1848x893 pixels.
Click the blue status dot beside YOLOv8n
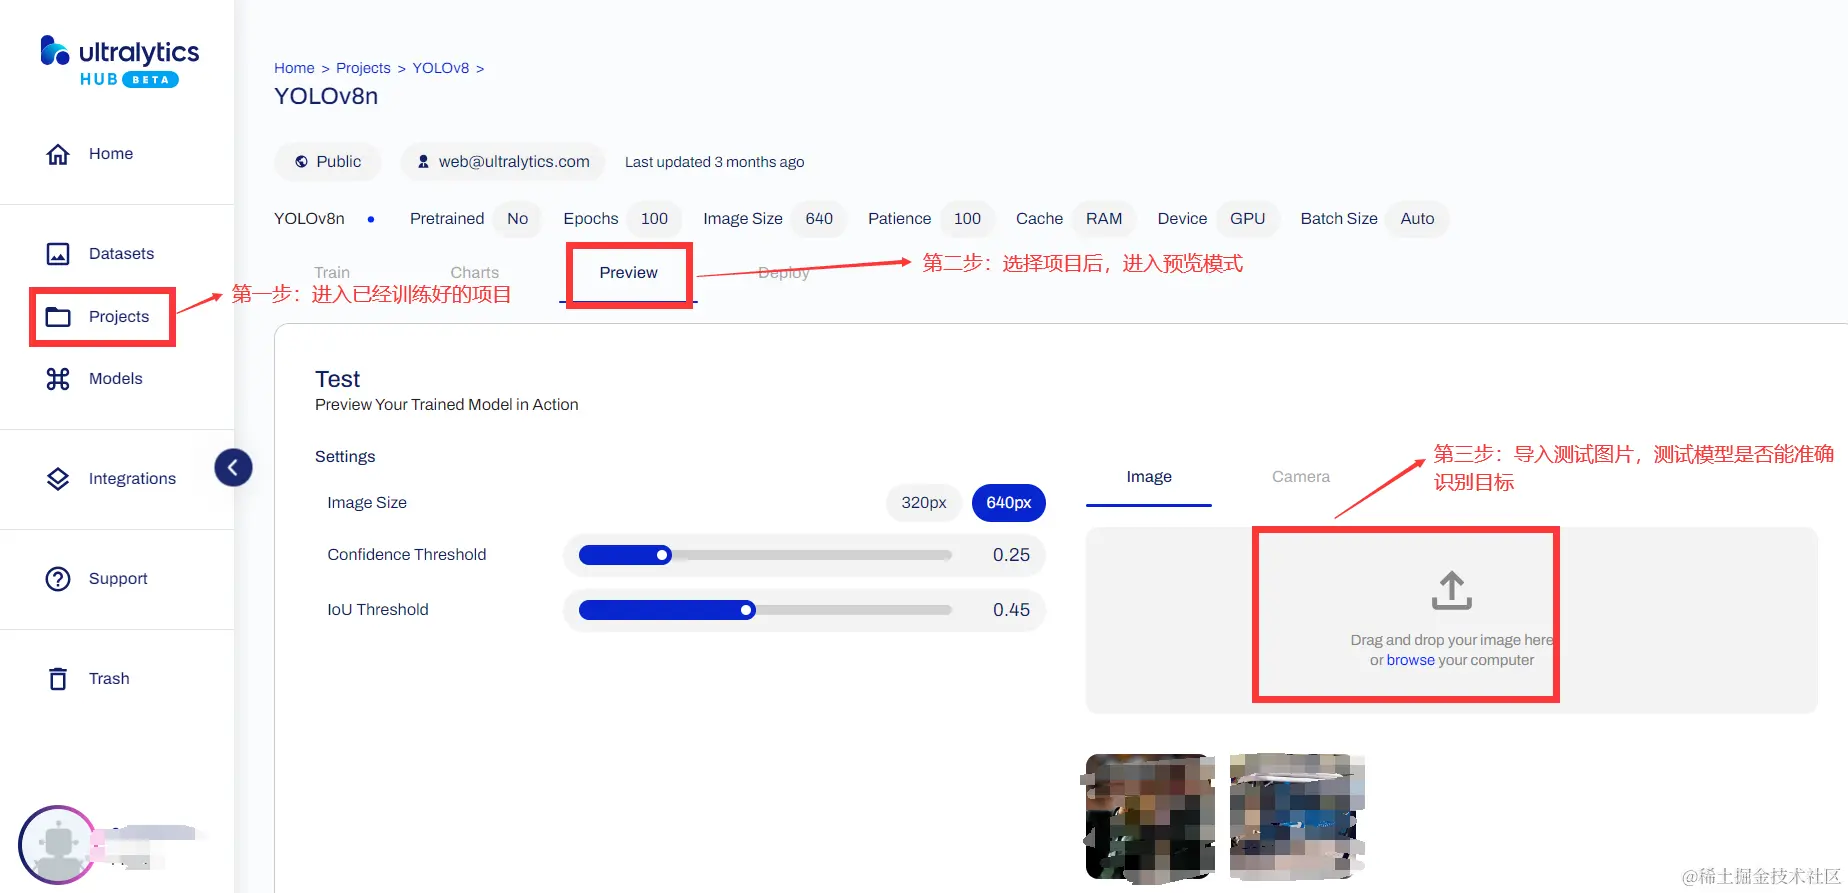click(x=371, y=220)
